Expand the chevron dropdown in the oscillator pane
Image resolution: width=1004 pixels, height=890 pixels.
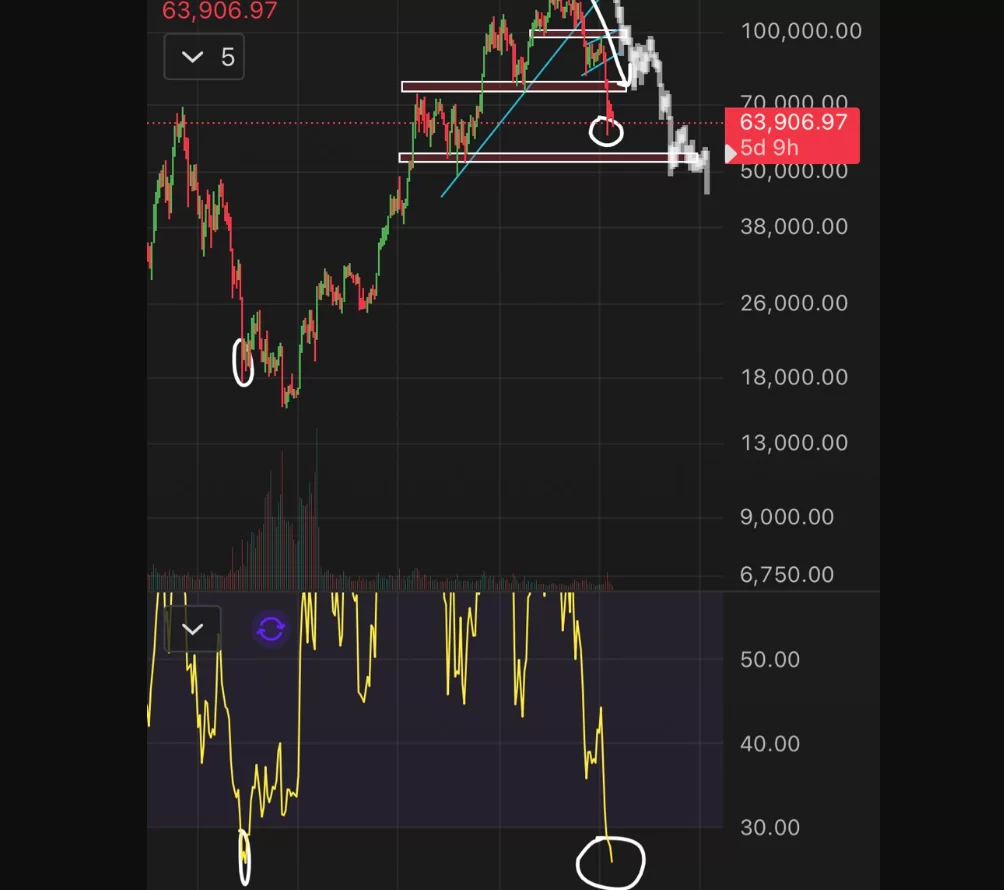pyautogui.click(x=193, y=630)
